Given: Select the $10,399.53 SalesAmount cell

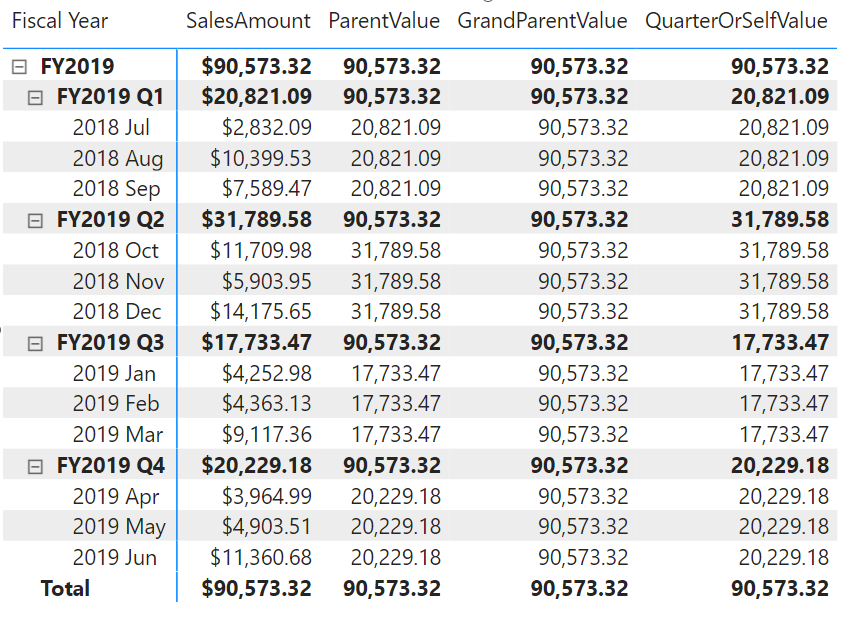Looking at the screenshot, I should [260, 158].
